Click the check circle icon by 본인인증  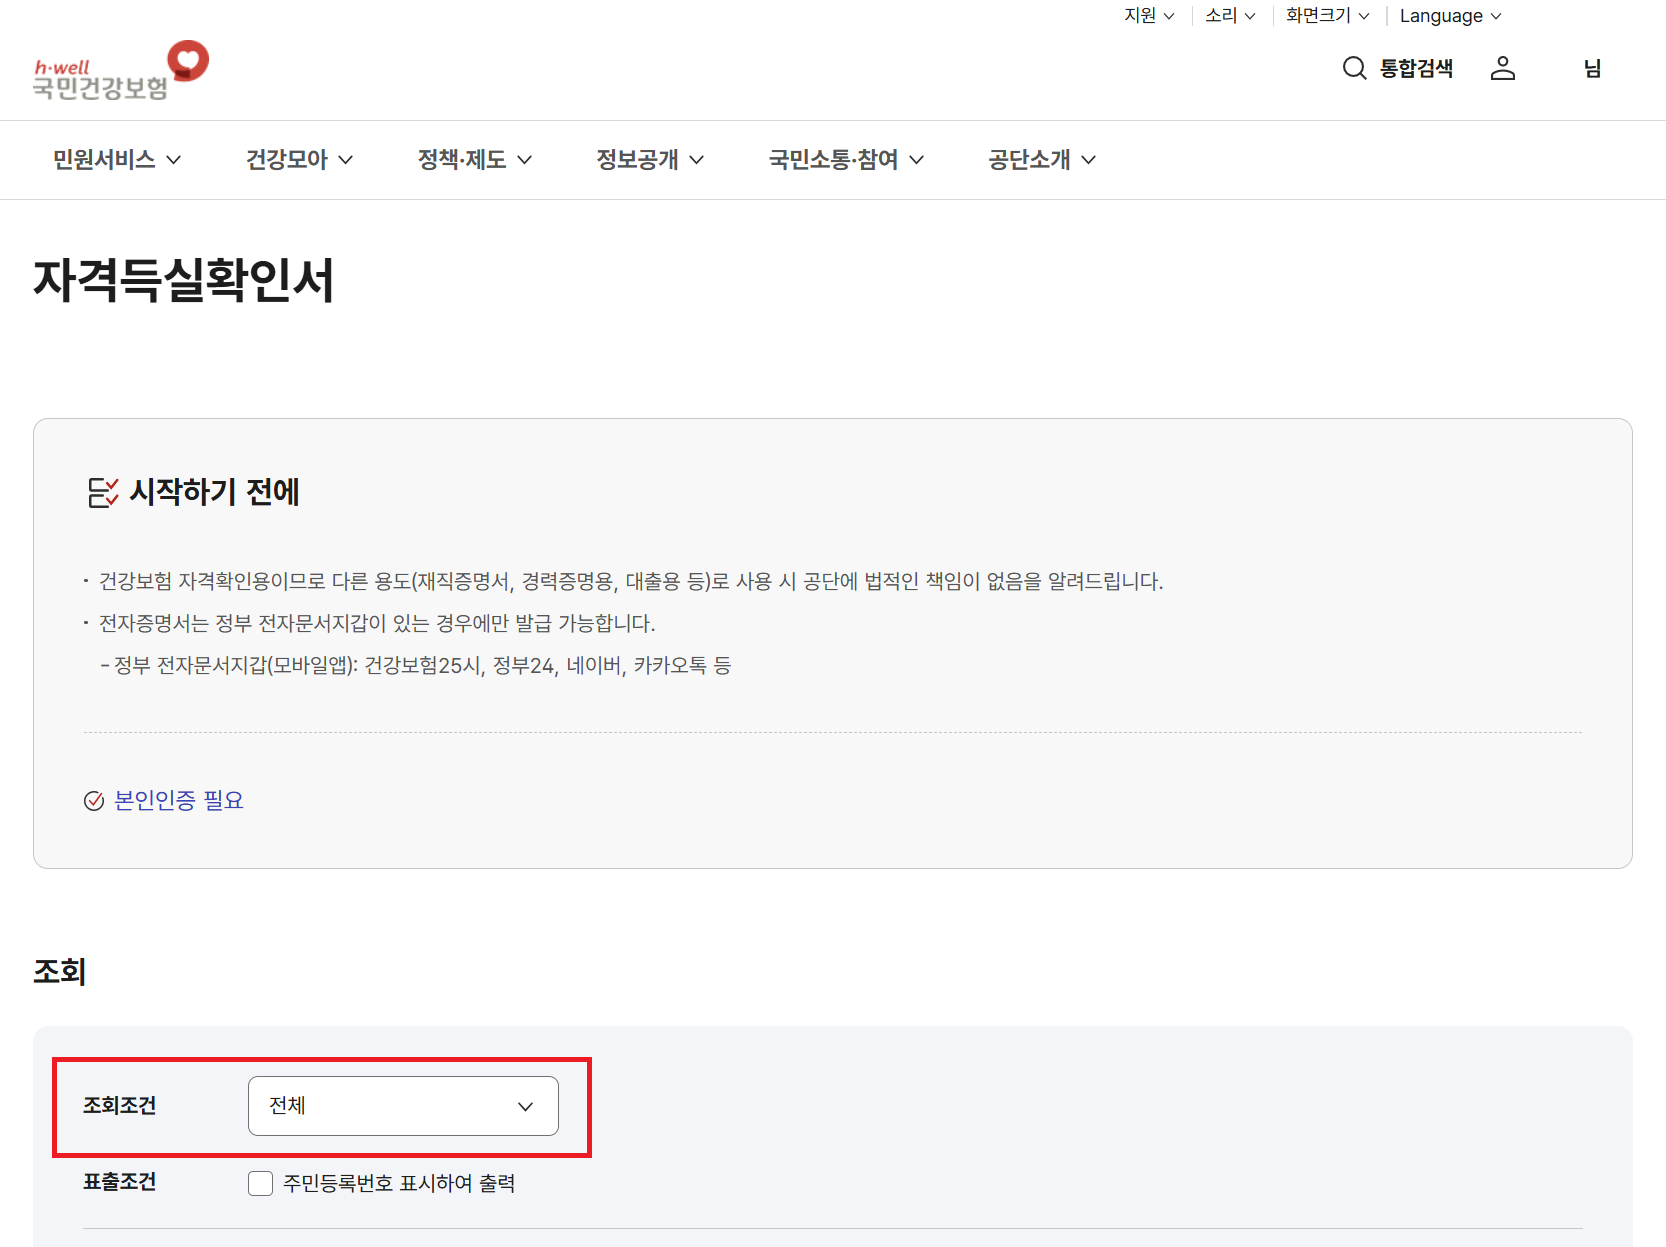pyautogui.click(x=94, y=801)
